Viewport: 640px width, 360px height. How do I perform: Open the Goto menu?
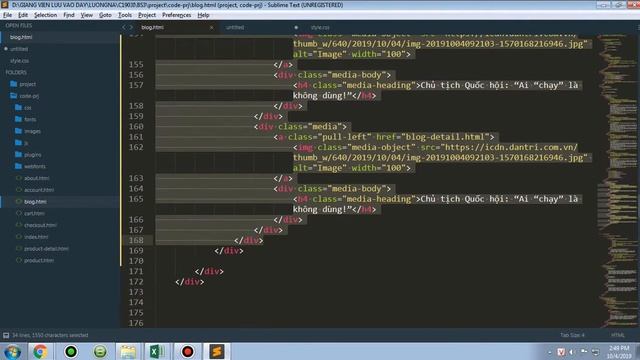coord(105,15)
